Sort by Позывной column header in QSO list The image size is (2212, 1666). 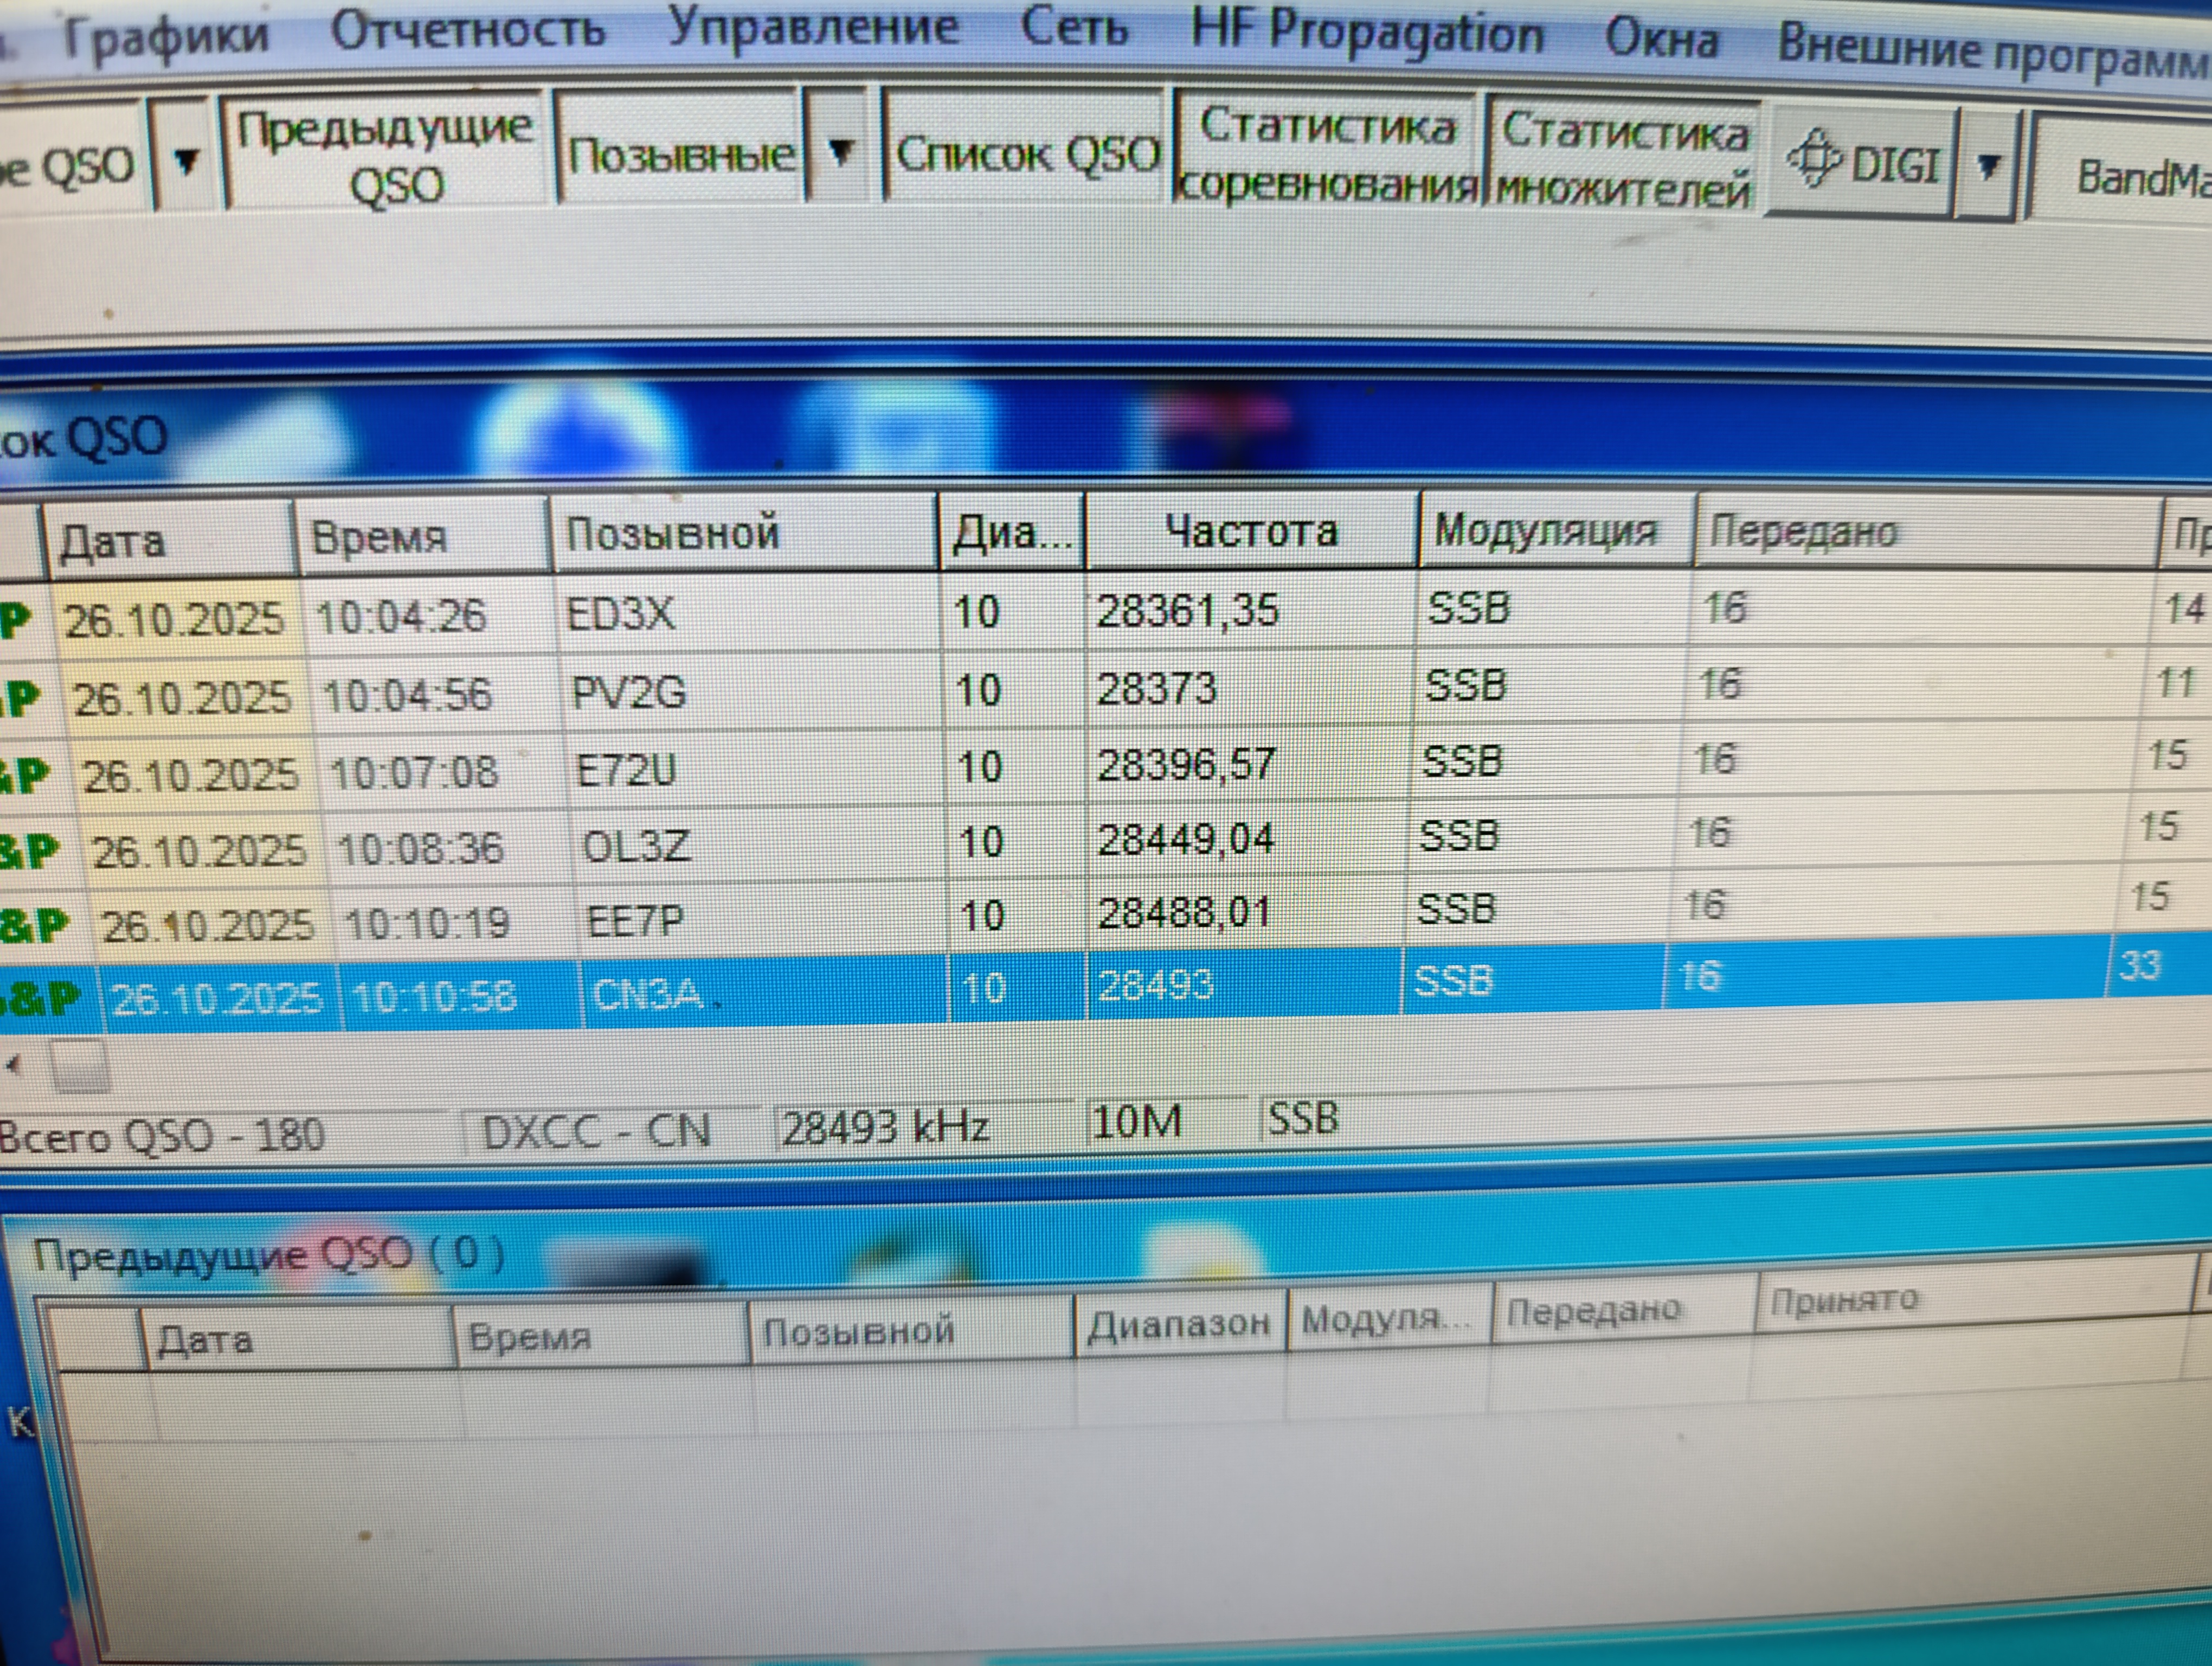672,533
